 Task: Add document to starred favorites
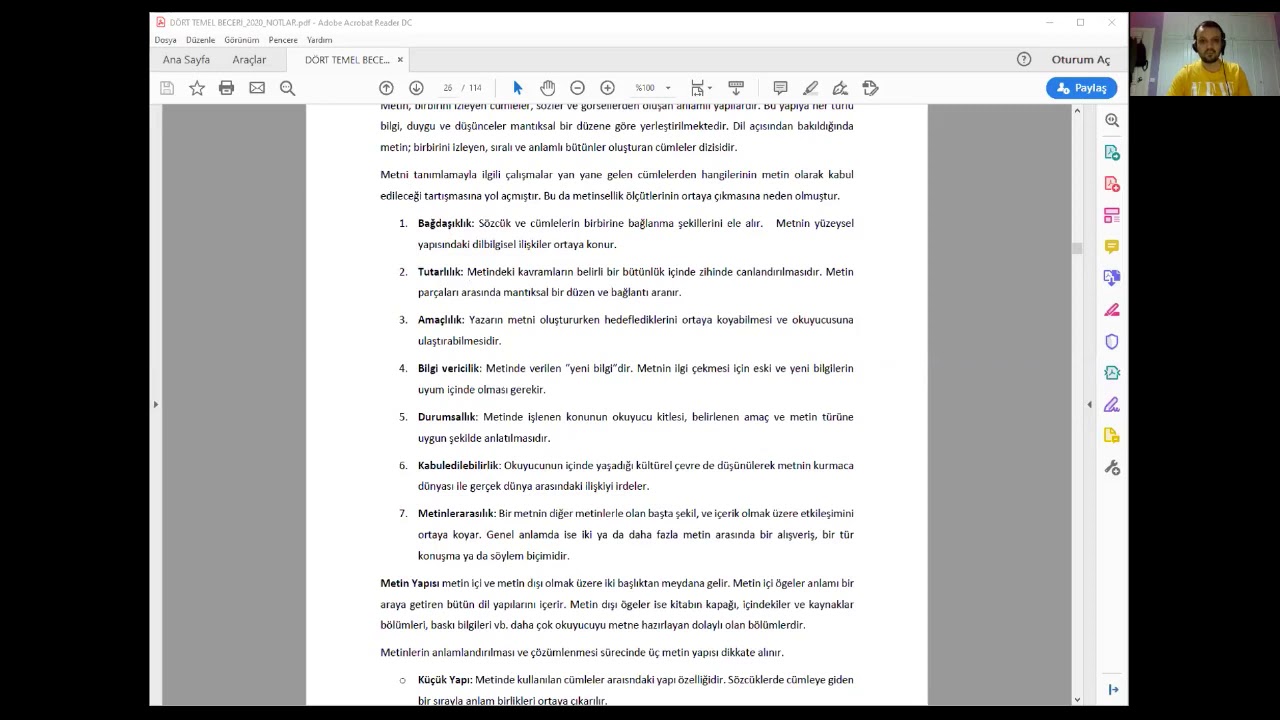coord(197,88)
